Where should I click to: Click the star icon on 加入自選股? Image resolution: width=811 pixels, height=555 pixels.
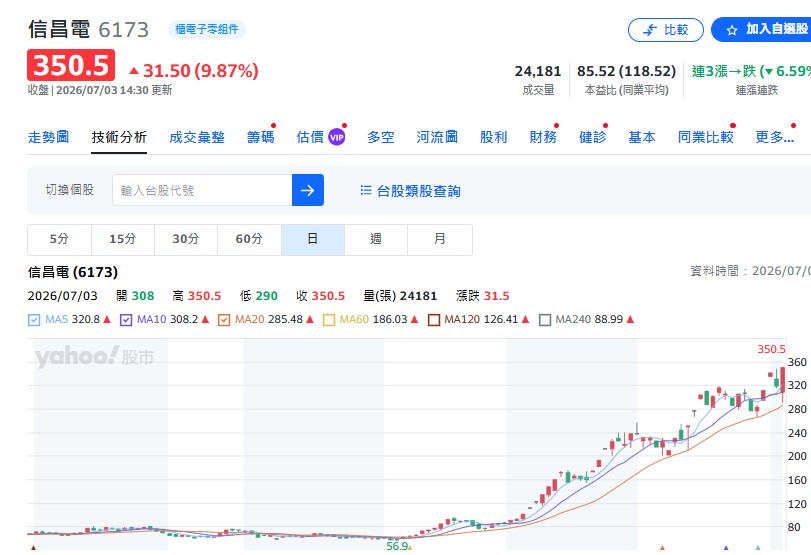tap(731, 31)
